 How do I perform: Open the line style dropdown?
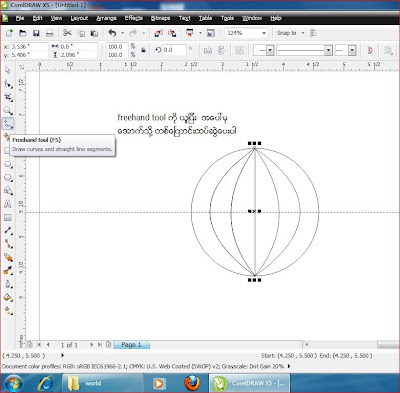point(328,51)
